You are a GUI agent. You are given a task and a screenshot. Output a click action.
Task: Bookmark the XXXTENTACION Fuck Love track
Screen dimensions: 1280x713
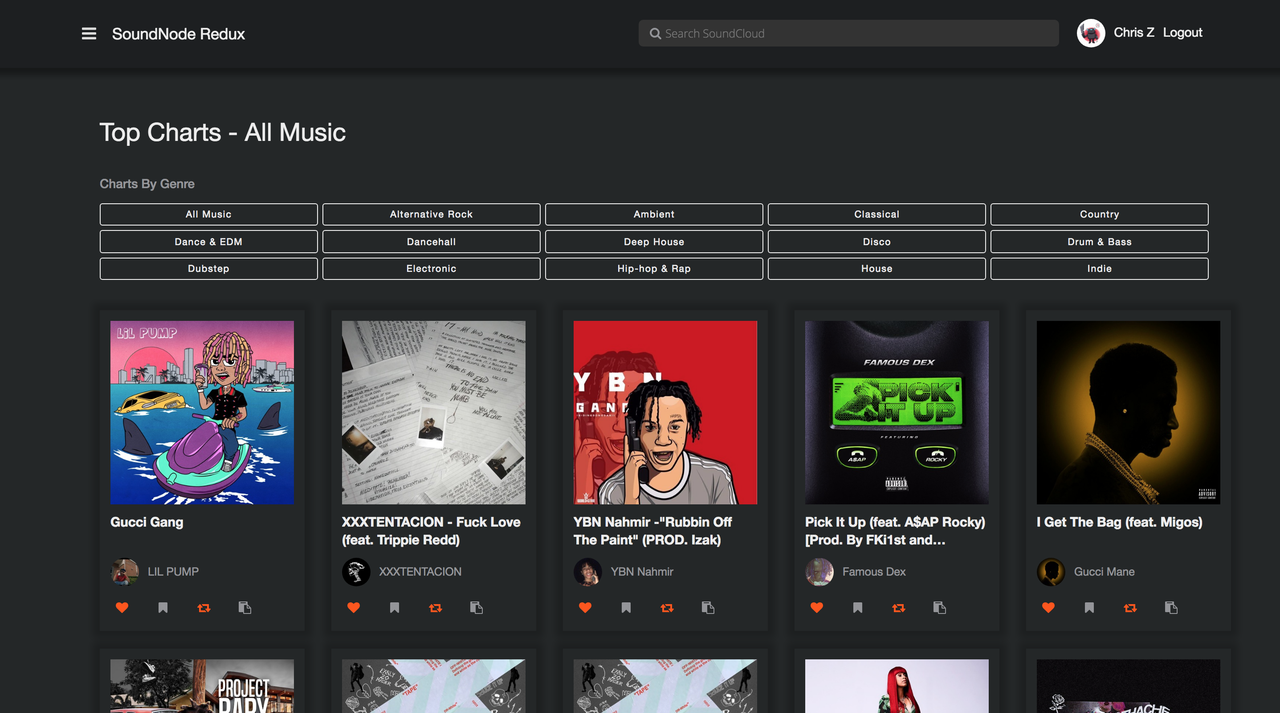pyautogui.click(x=394, y=607)
